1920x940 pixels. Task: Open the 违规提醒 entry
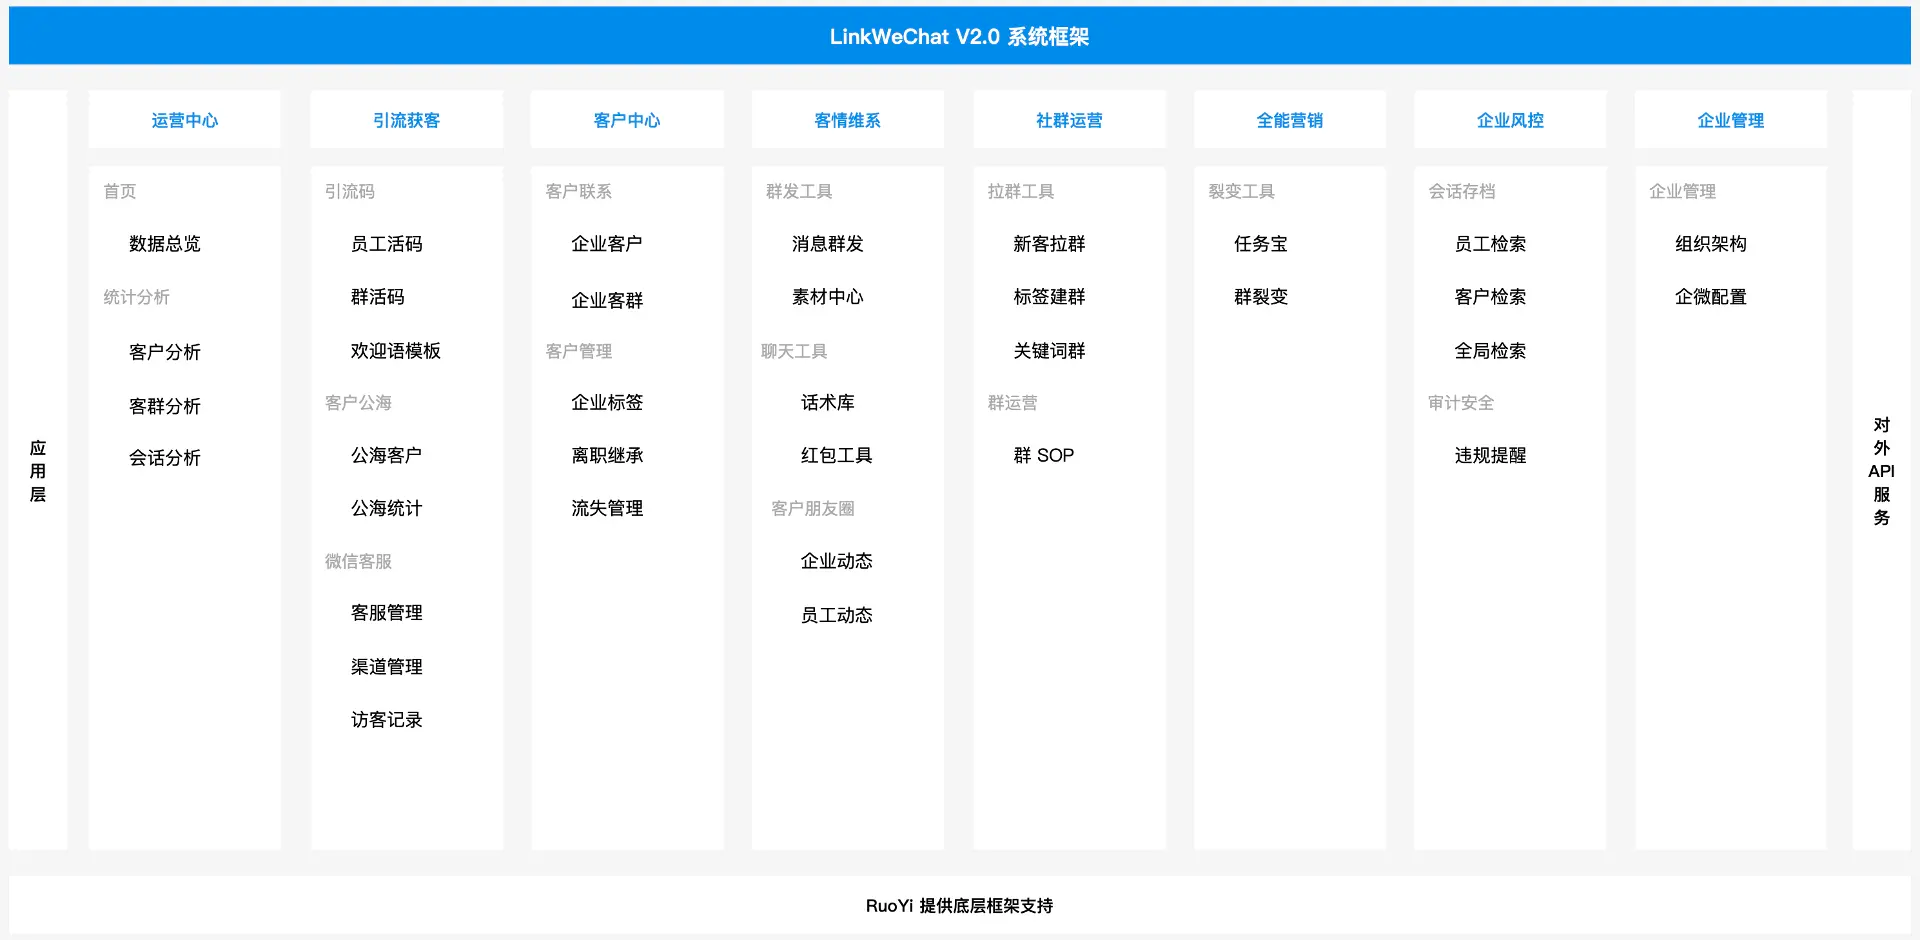coord(1490,455)
